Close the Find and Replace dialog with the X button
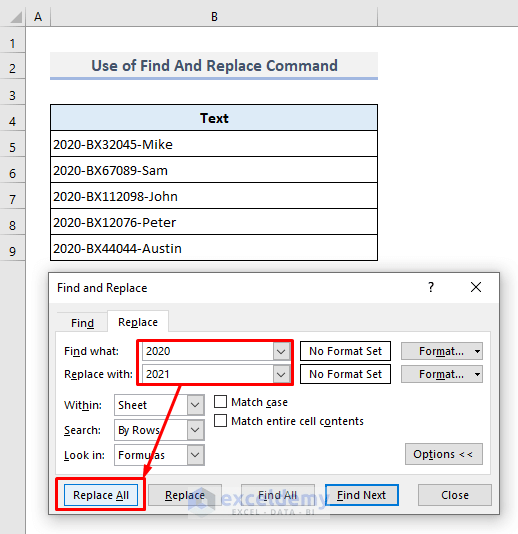Screen dimensions: 518x534 pyautogui.click(x=476, y=287)
